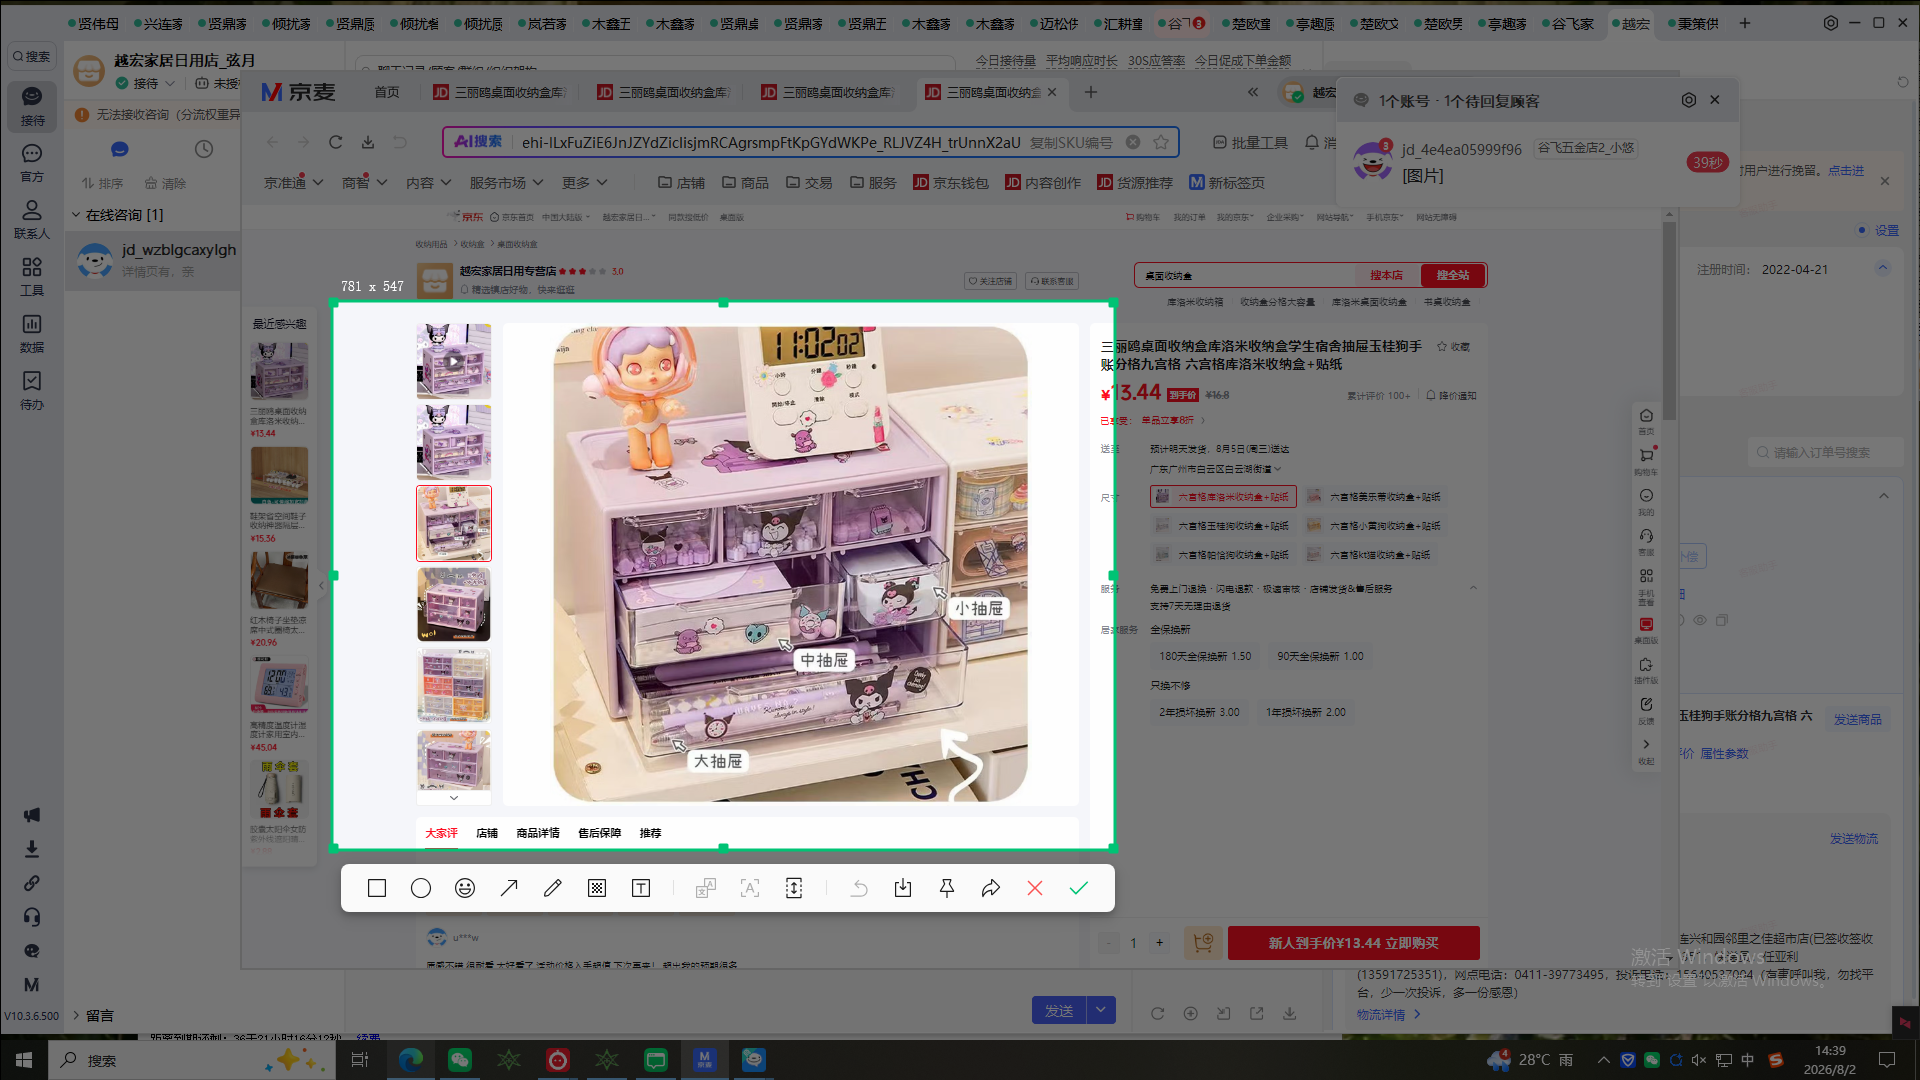This screenshot has height=1080, width=1920.
Task: Select the text annotation tool
Action: (641, 888)
